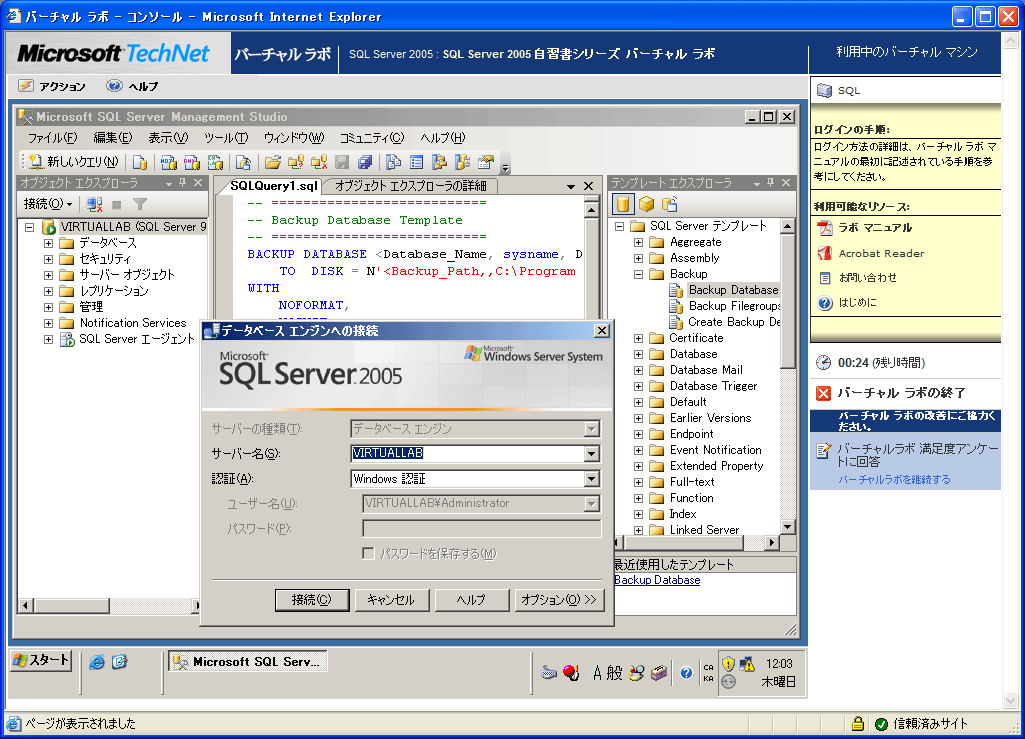Click the Filter funnel icon in Object Explorer
Screen dimensions: 1025x739
click(139, 205)
